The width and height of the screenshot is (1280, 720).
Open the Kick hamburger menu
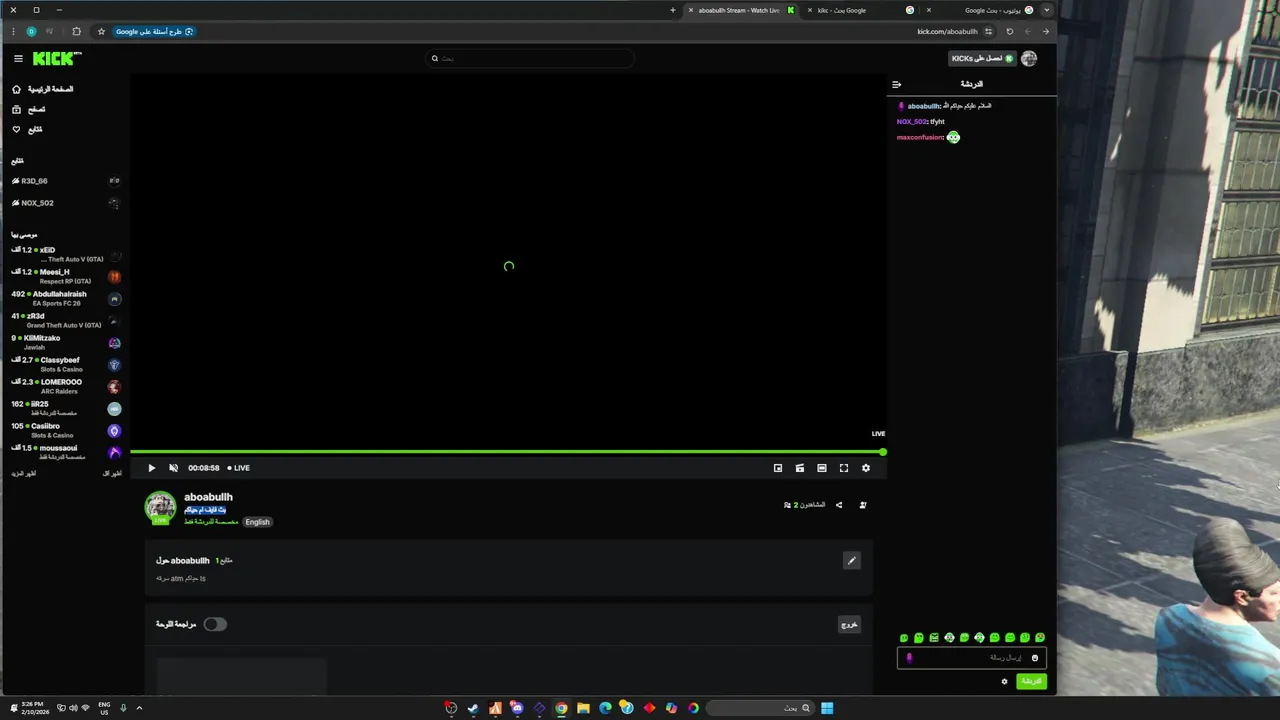click(18, 59)
